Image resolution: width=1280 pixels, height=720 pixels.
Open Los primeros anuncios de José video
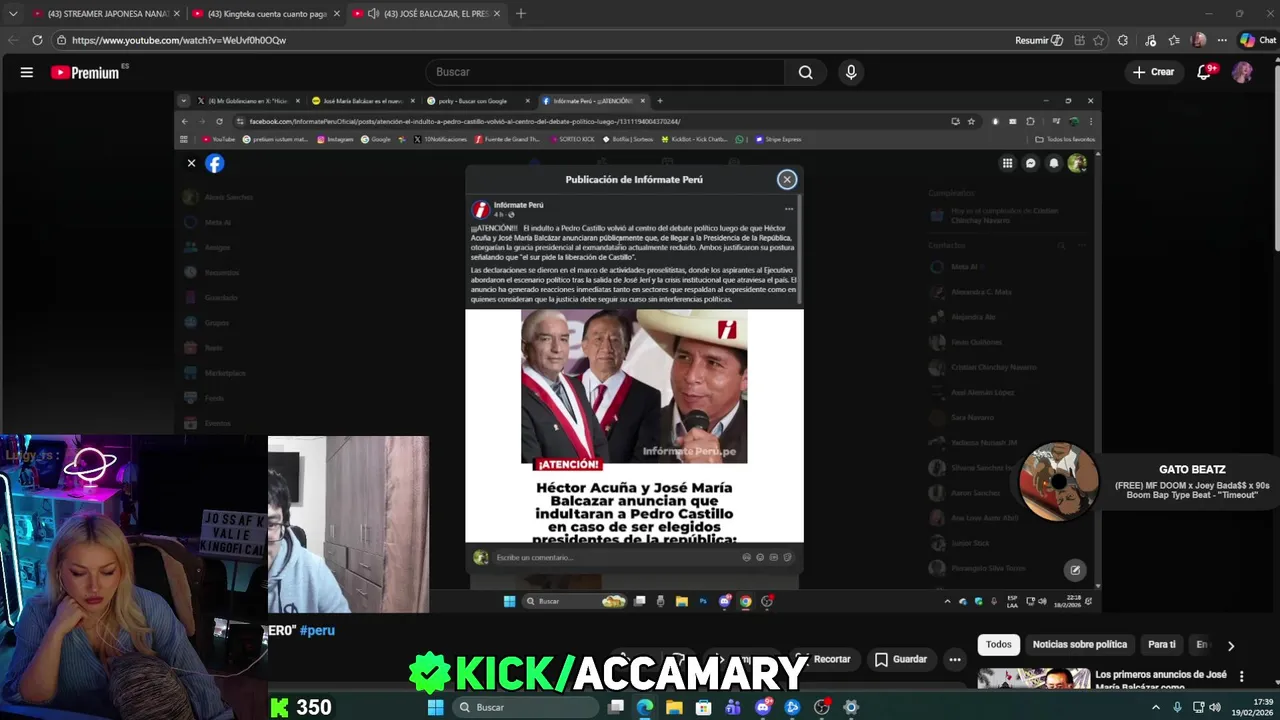pyautogui.click(x=1161, y=680)
